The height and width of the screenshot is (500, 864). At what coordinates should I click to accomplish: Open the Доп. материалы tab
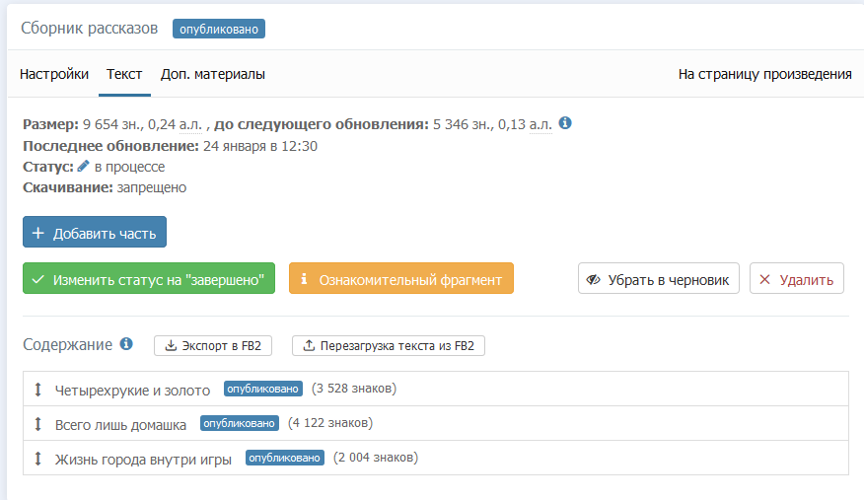(x=213, y=74)
